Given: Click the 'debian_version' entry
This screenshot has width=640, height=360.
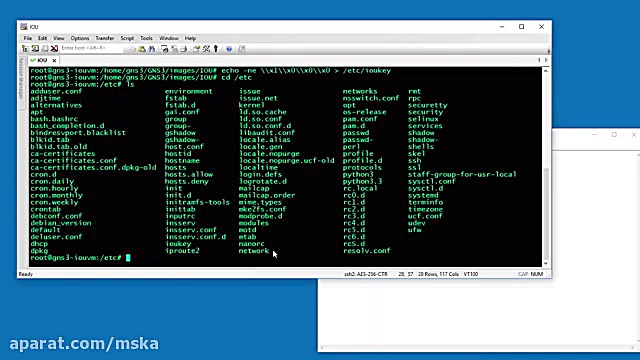Looking at the screenshot, I should click(x=60, y=223).
